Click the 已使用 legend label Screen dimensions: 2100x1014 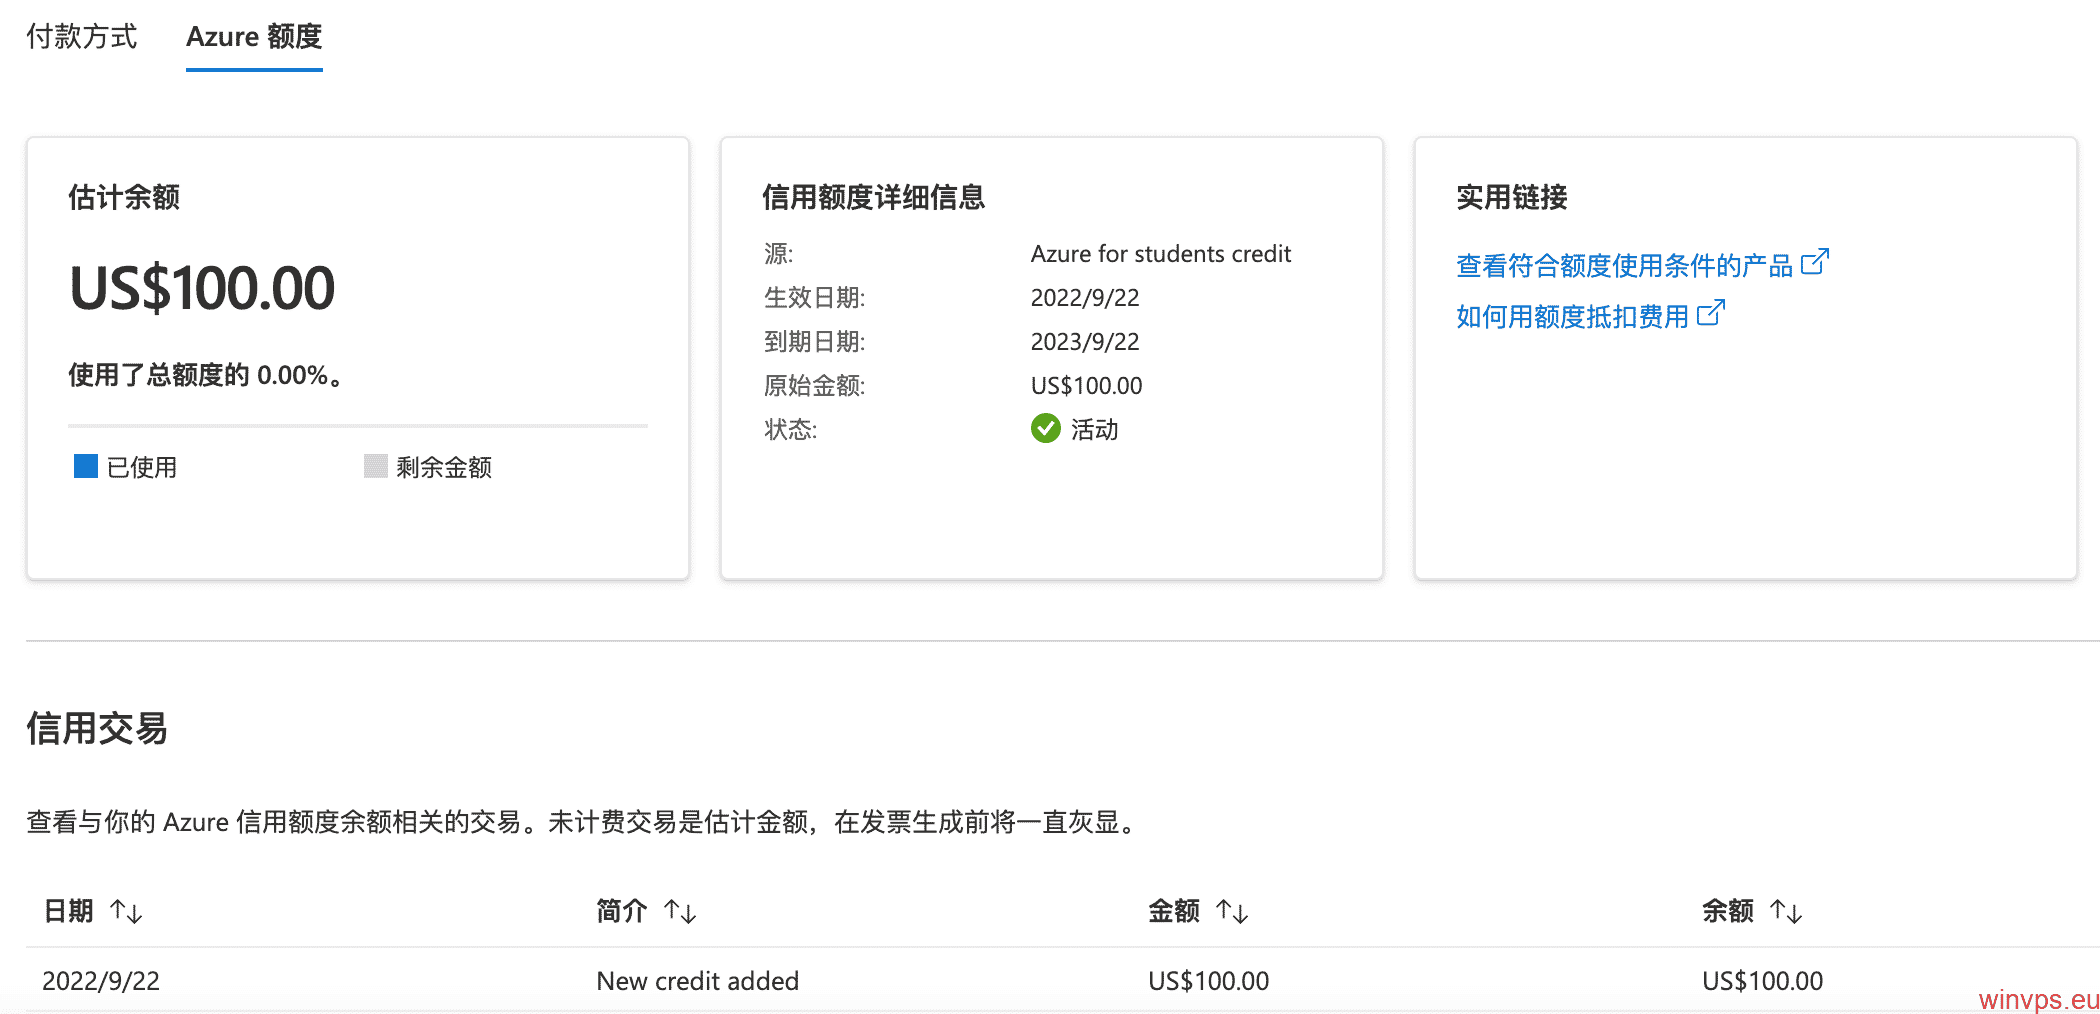pos(142,467)
